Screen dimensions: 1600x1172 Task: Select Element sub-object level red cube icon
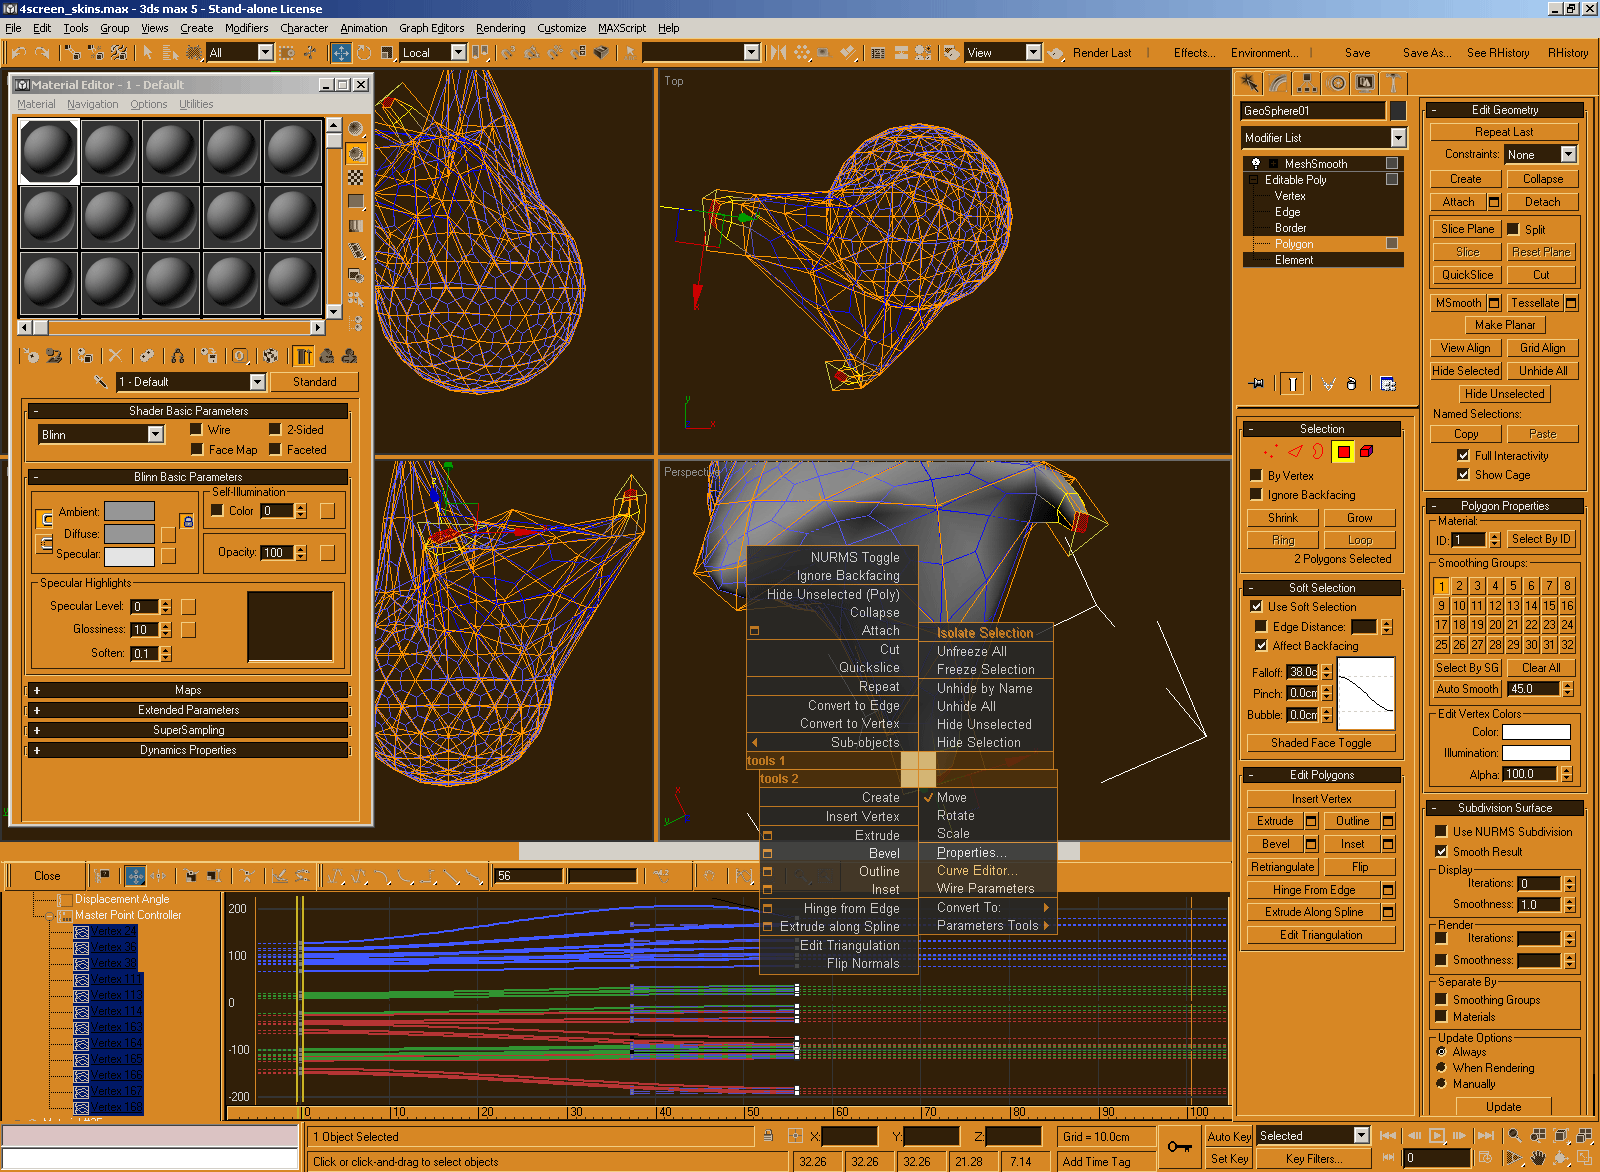(x=1366, y=451)
